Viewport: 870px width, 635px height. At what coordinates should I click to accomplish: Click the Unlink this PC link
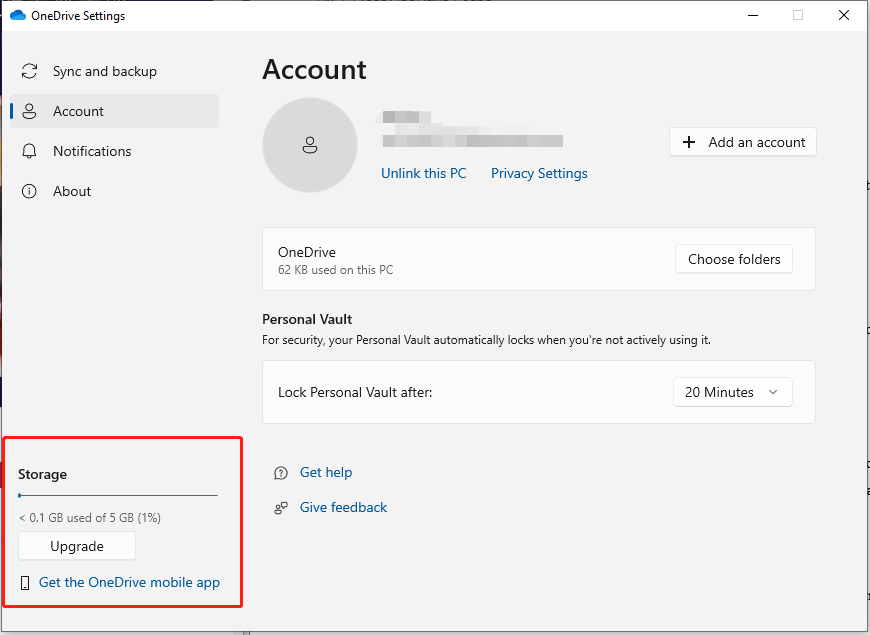(423, 173)
